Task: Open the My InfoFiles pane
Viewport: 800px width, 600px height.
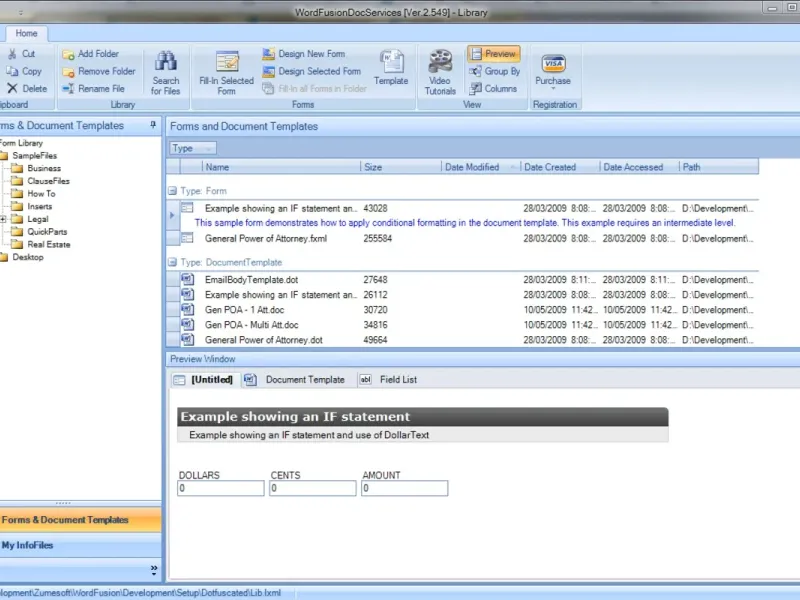Action: pos(28,545)
